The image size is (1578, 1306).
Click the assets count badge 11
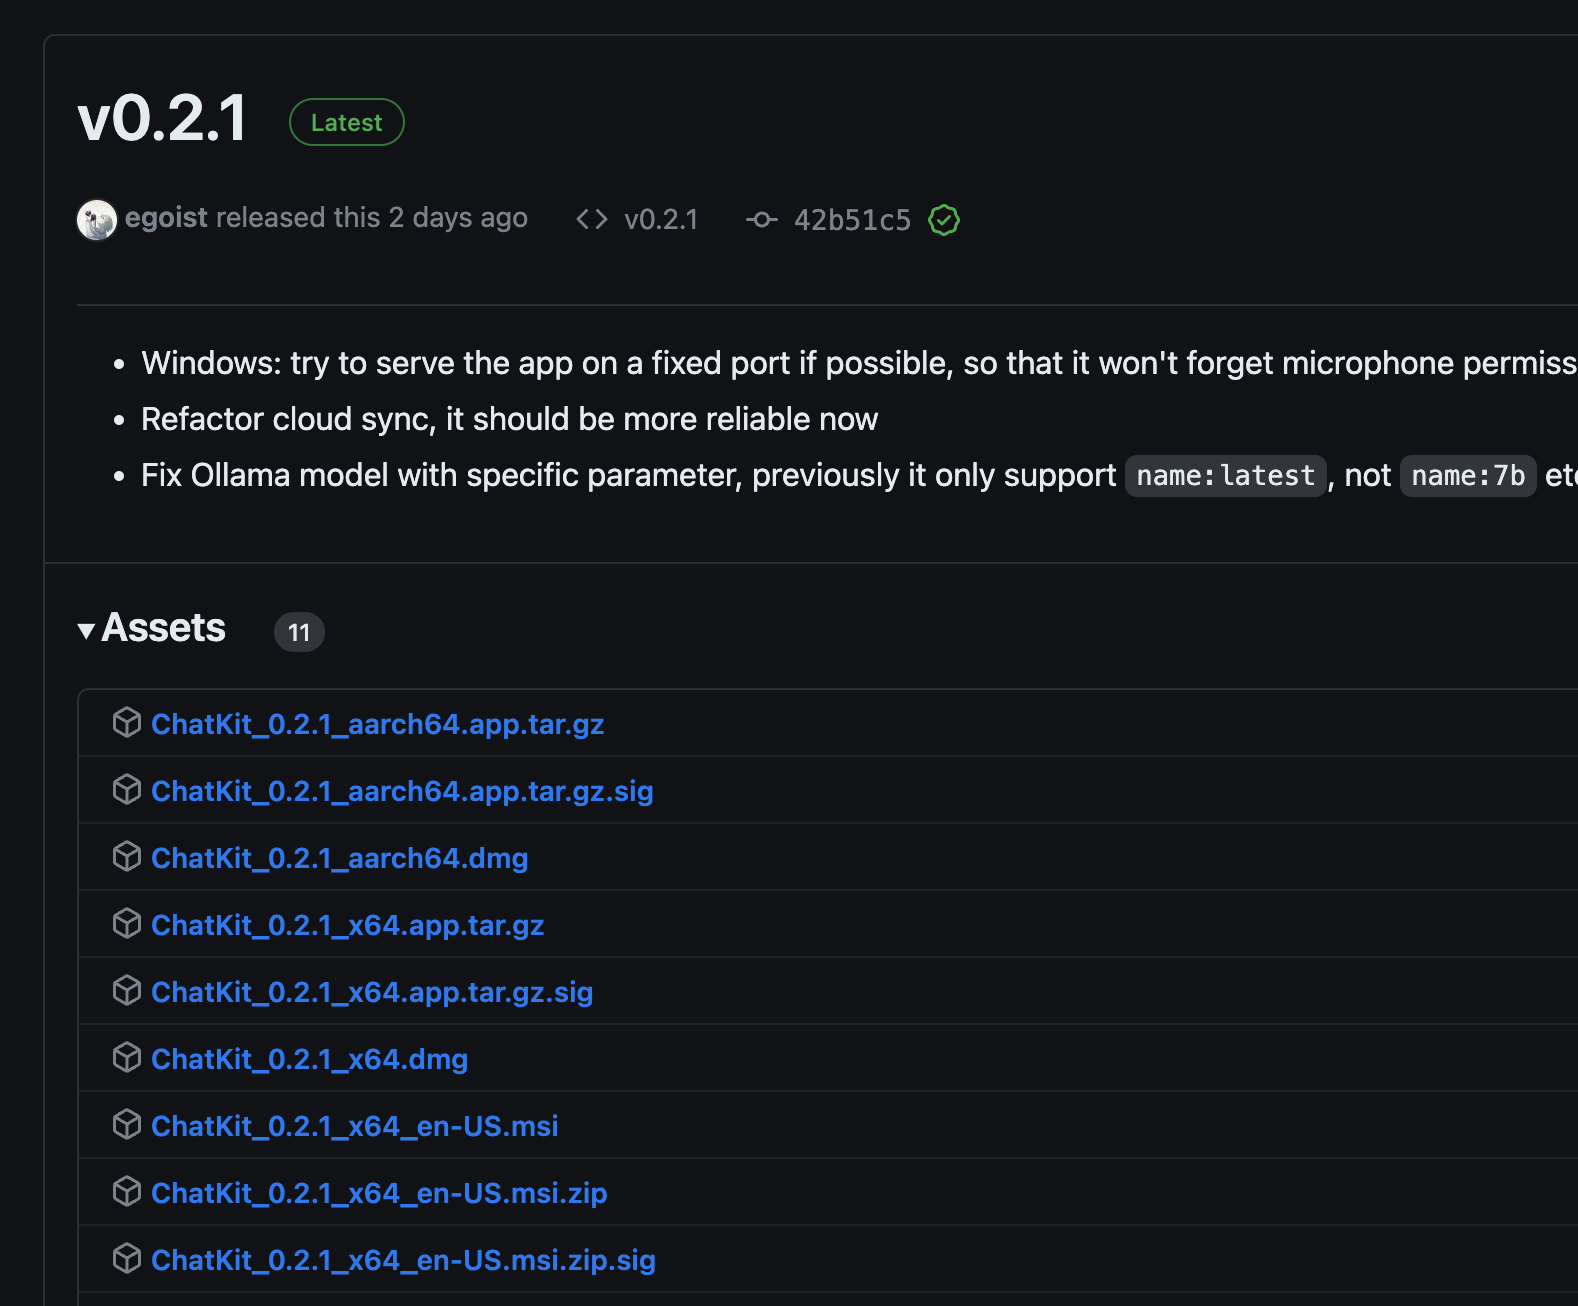299,632
